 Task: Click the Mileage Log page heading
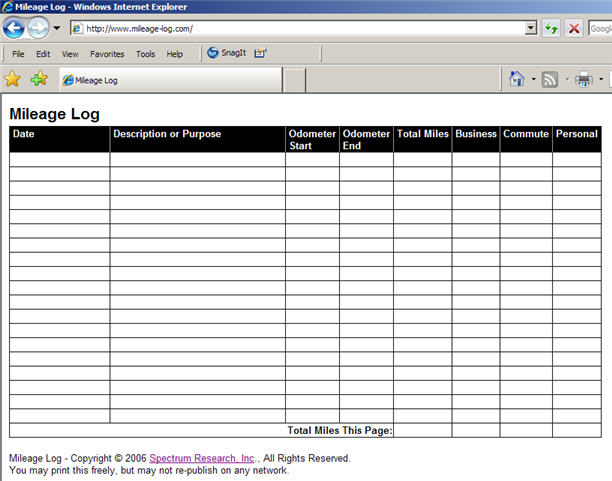click(x=54, y=114)
